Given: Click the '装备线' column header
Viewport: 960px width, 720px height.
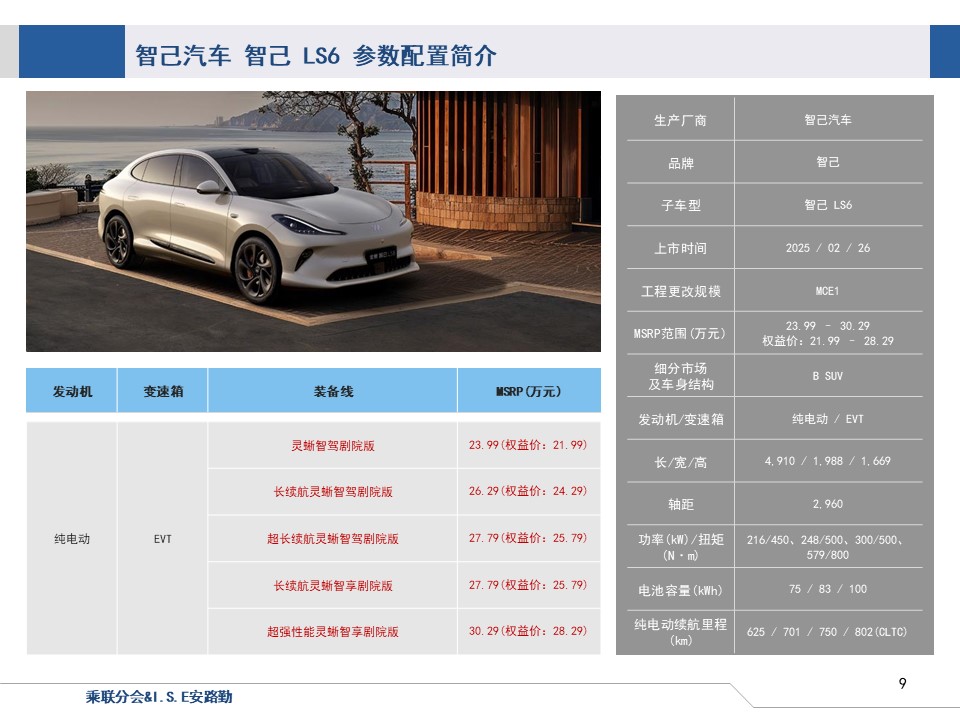Looking at the screenshot, I should click(333, 391).
